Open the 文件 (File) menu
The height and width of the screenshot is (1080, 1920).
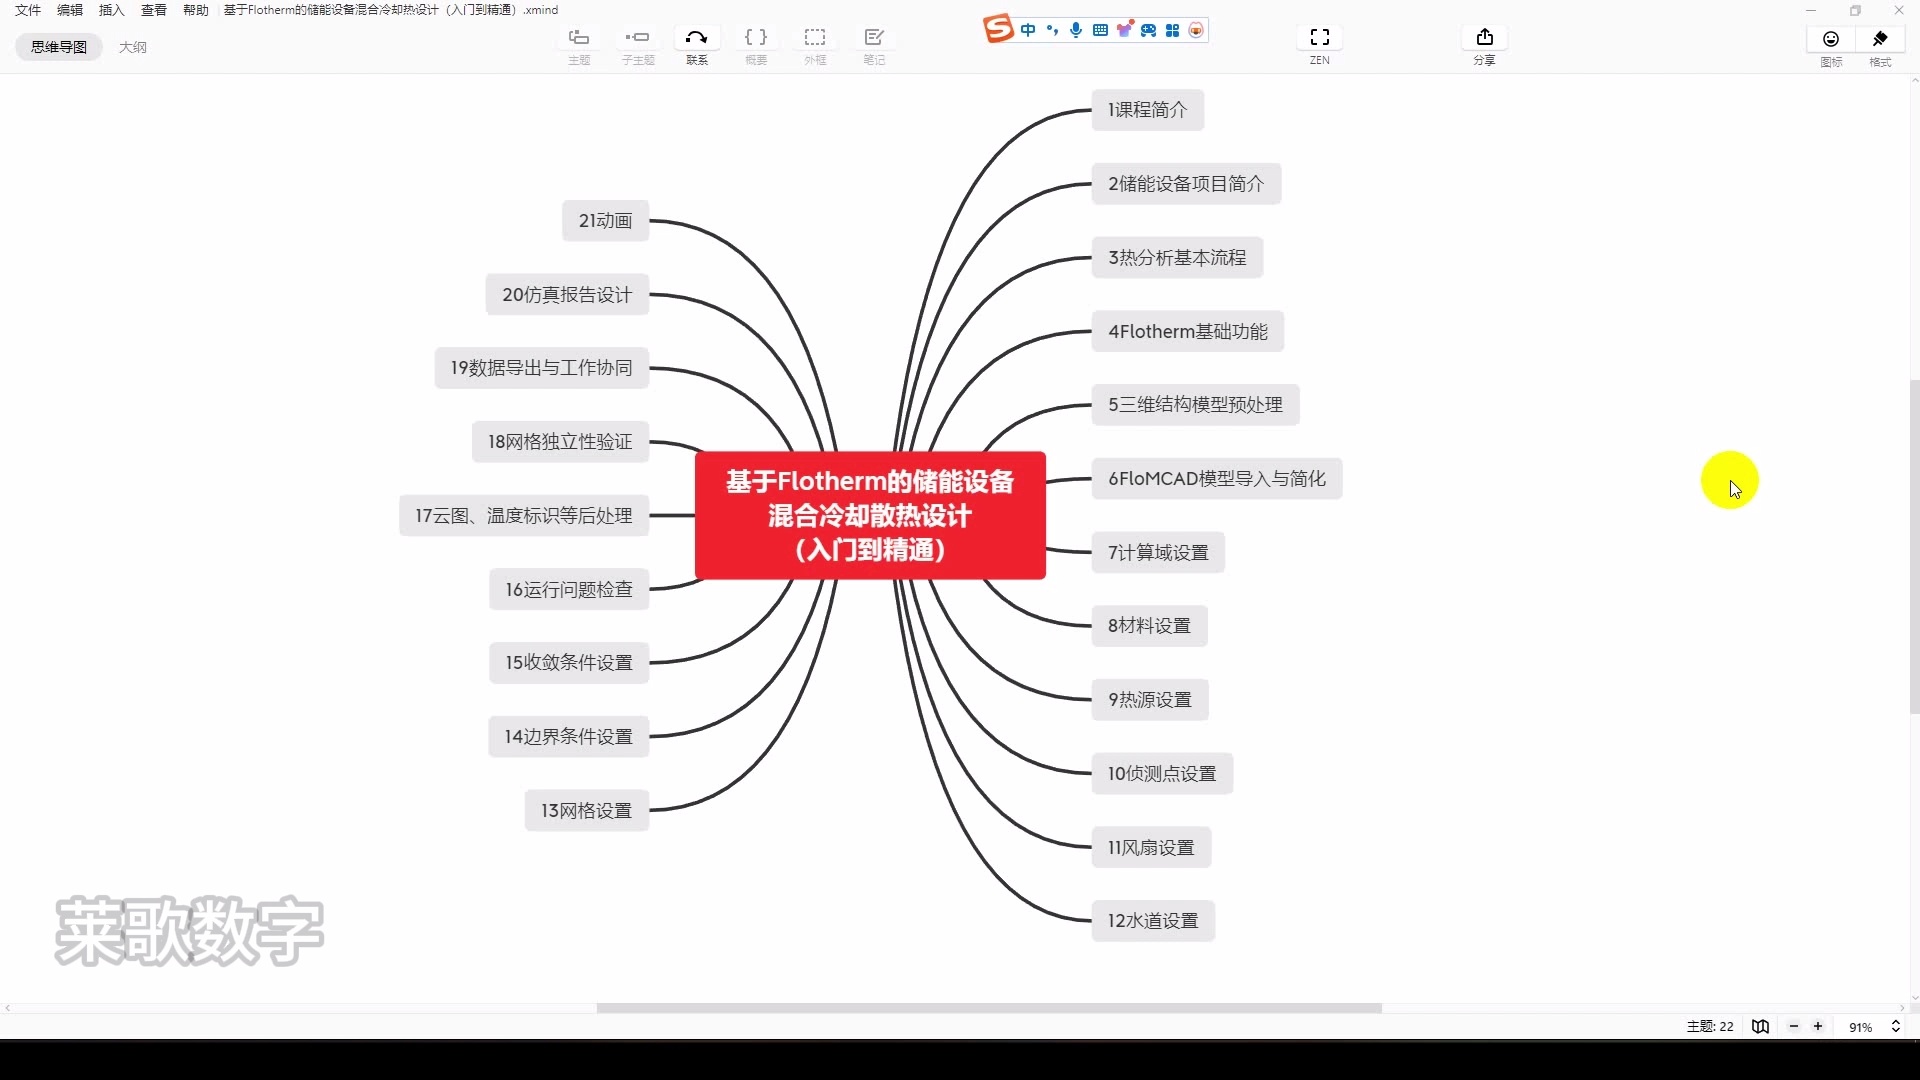click(x=28, y=10)
